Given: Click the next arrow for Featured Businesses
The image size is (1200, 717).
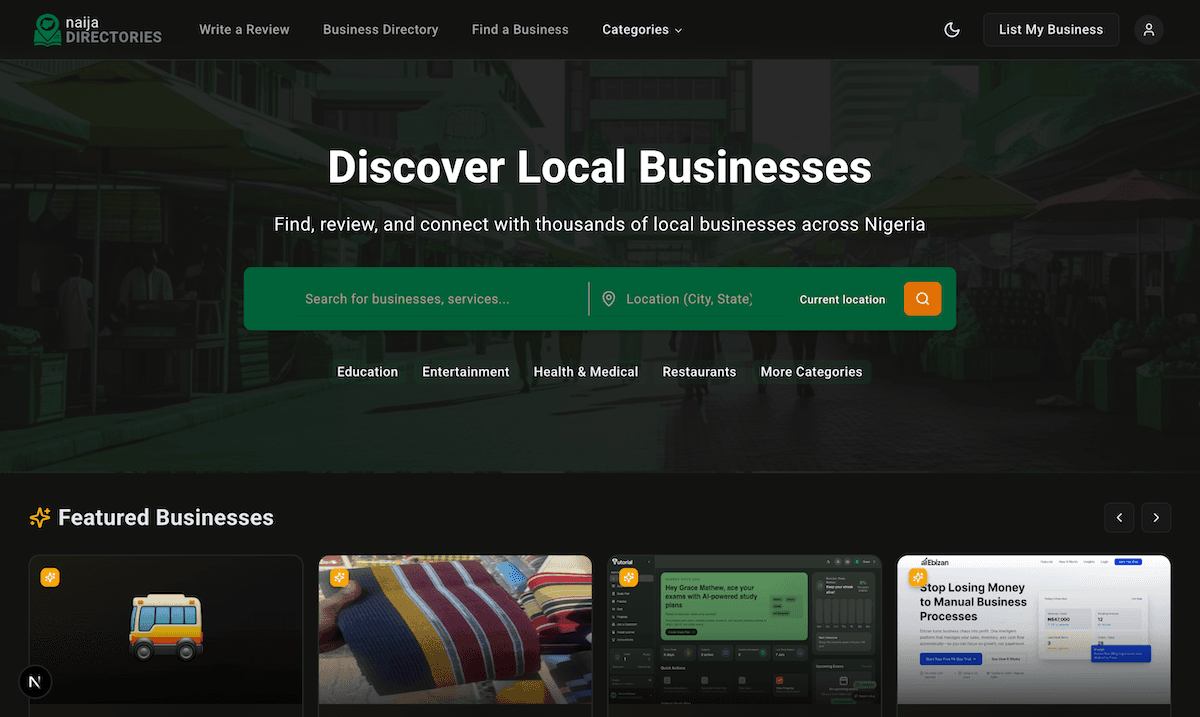Looking at the screenshot, I should click(x=1156, y=517).
